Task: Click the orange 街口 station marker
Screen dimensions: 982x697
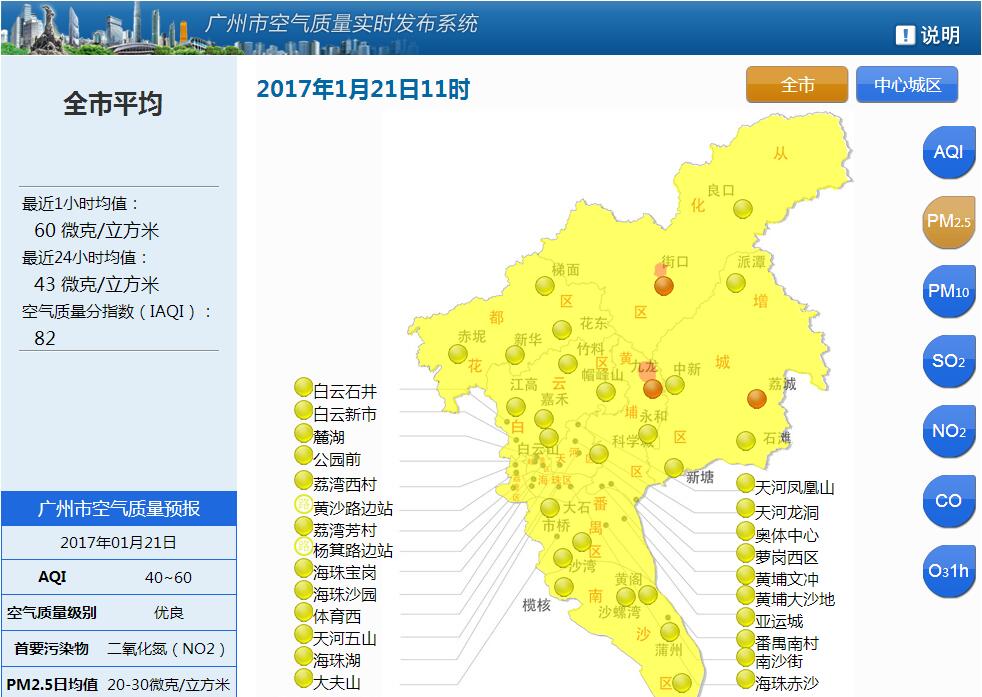Action: coord(664,287)
